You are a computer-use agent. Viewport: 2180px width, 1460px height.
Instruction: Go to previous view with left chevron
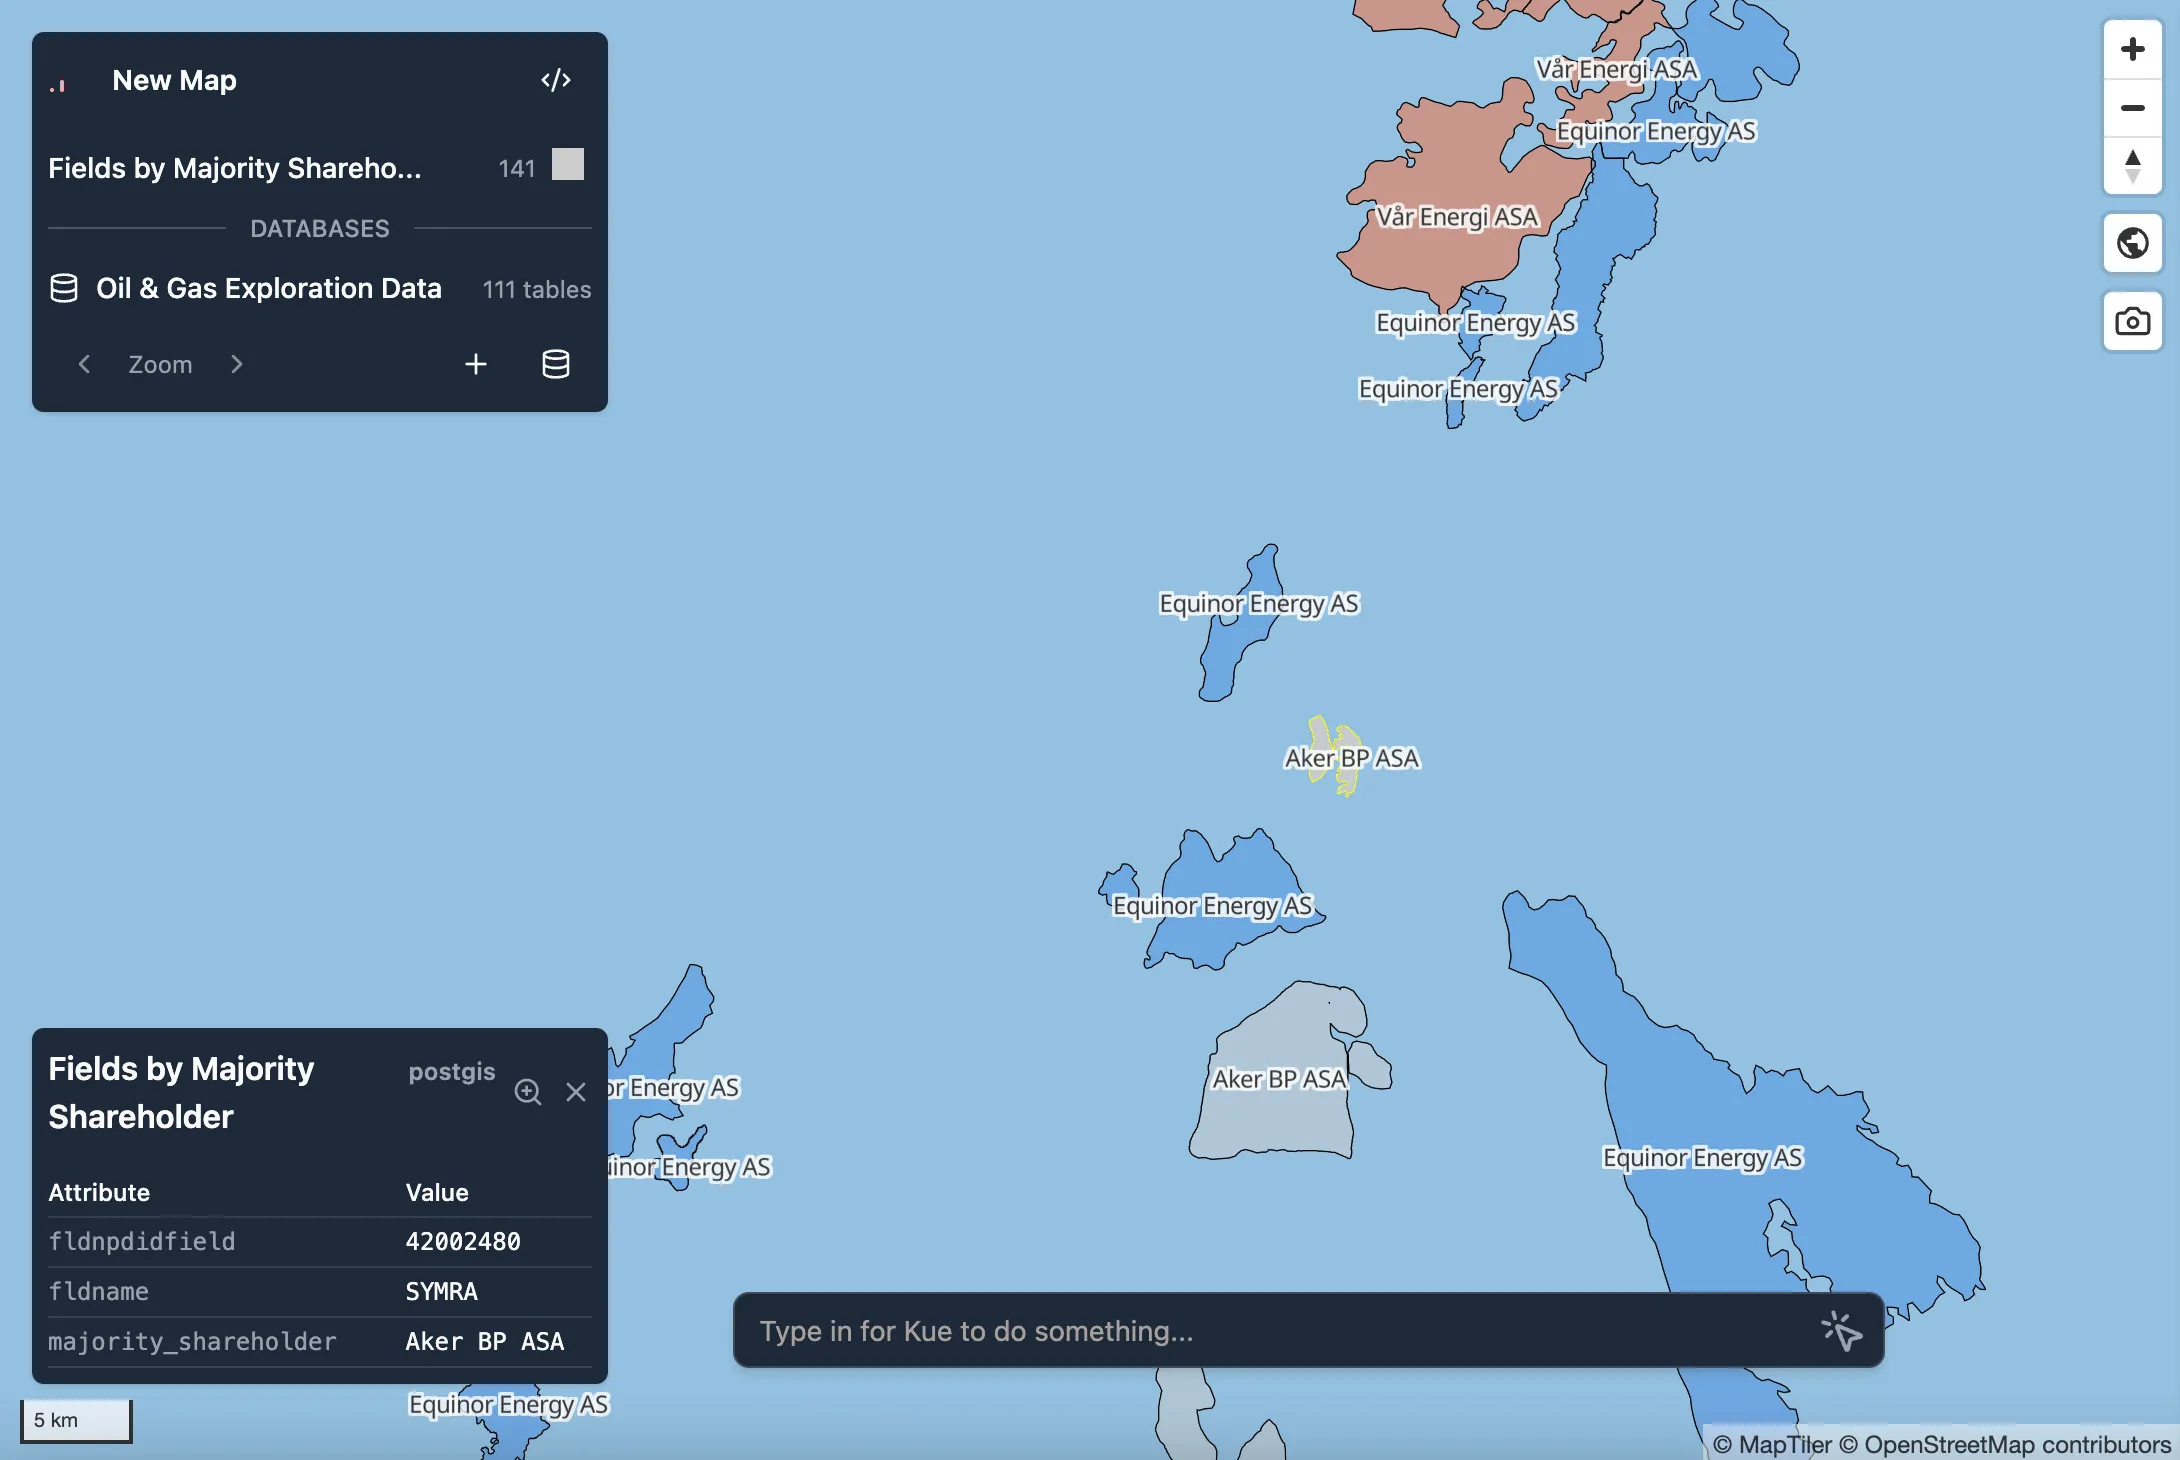(85, 364)
